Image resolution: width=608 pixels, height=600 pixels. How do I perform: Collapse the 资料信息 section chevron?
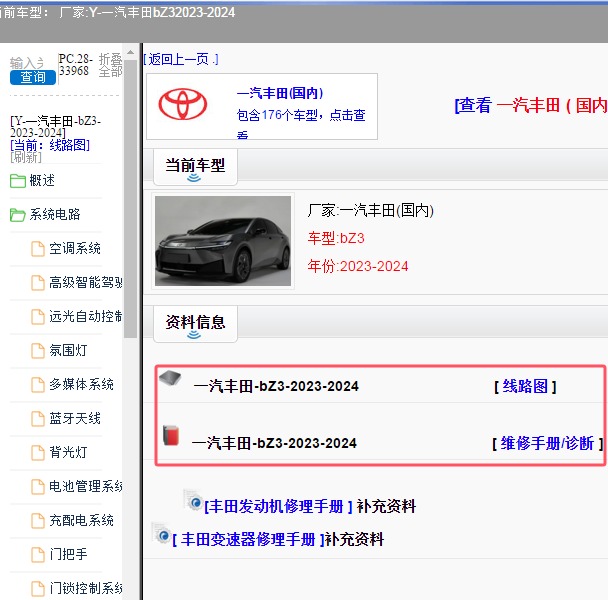(194, 335)
